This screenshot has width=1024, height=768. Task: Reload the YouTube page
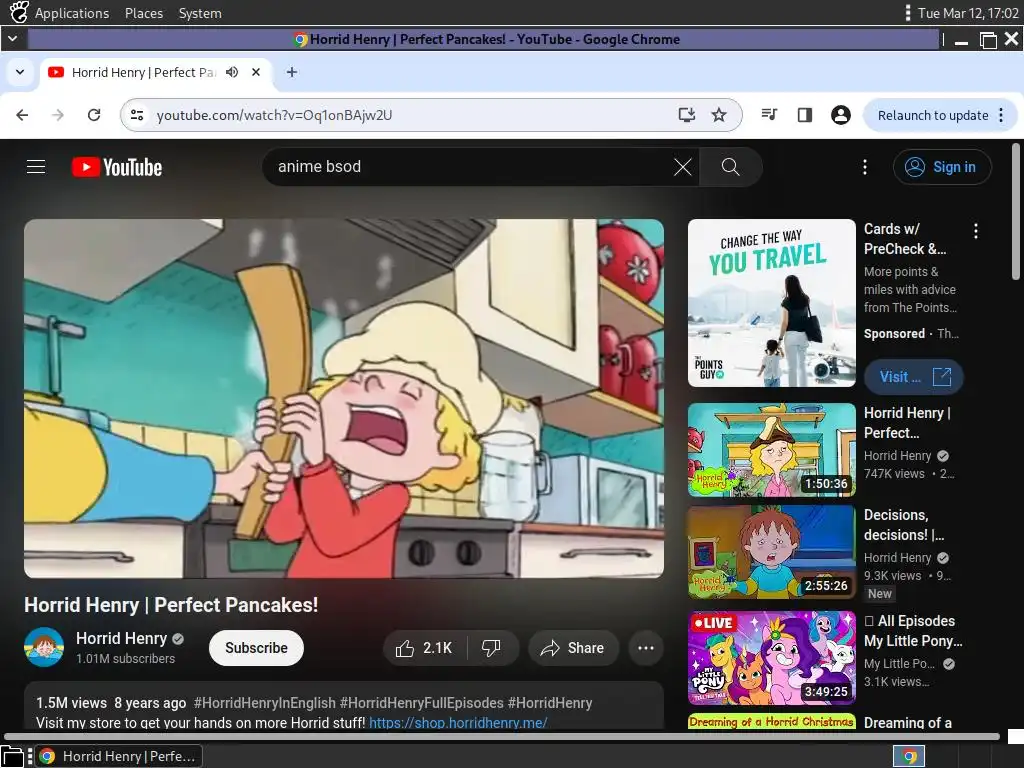click(x=94, y=115)
